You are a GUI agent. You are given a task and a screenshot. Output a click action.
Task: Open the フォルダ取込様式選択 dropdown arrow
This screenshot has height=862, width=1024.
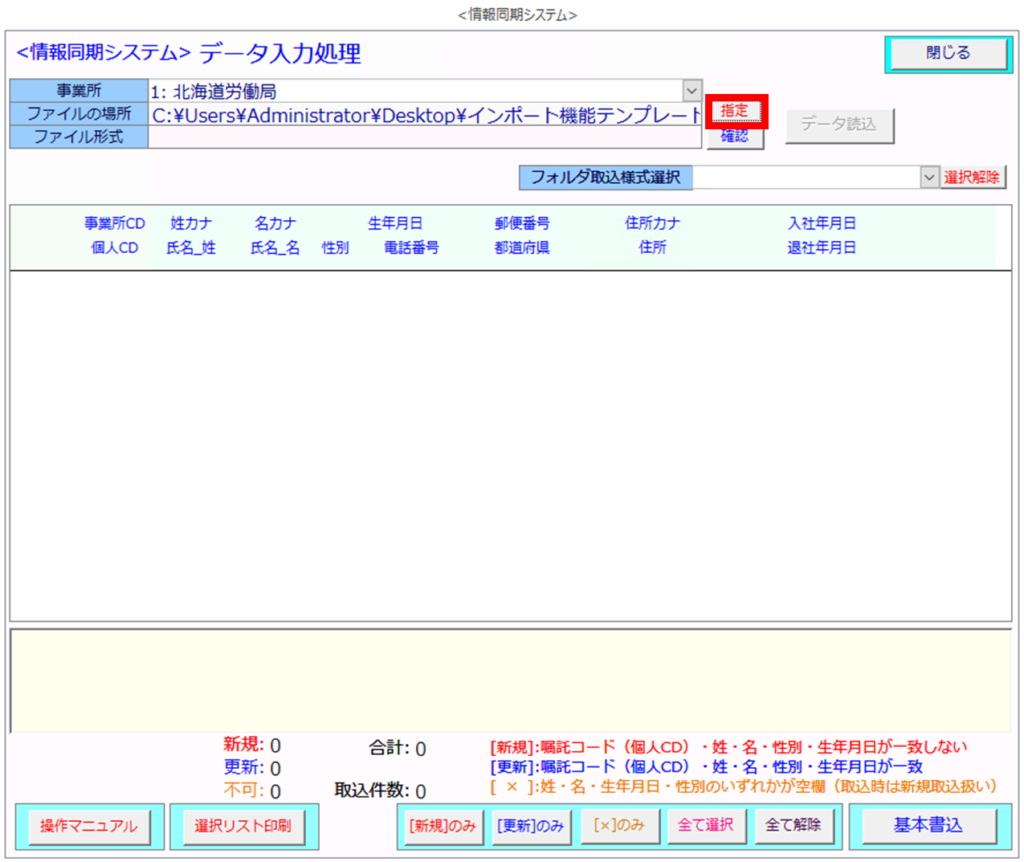click(x=929, y=177)
